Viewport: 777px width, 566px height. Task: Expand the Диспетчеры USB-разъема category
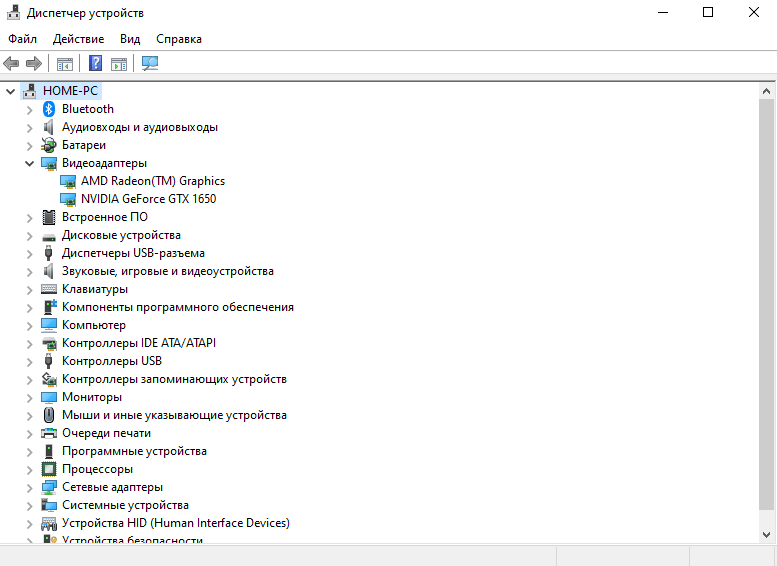[30, 254]
